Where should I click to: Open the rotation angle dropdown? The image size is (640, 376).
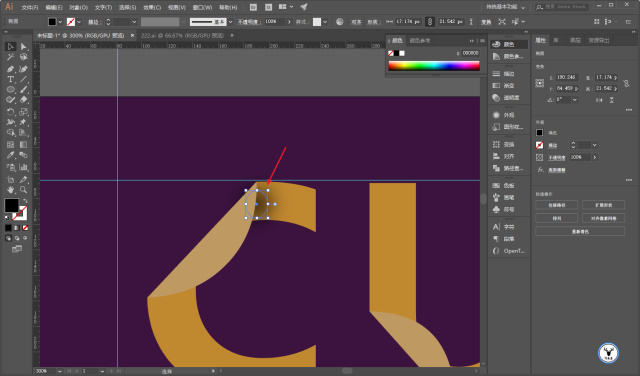(575, 100)
